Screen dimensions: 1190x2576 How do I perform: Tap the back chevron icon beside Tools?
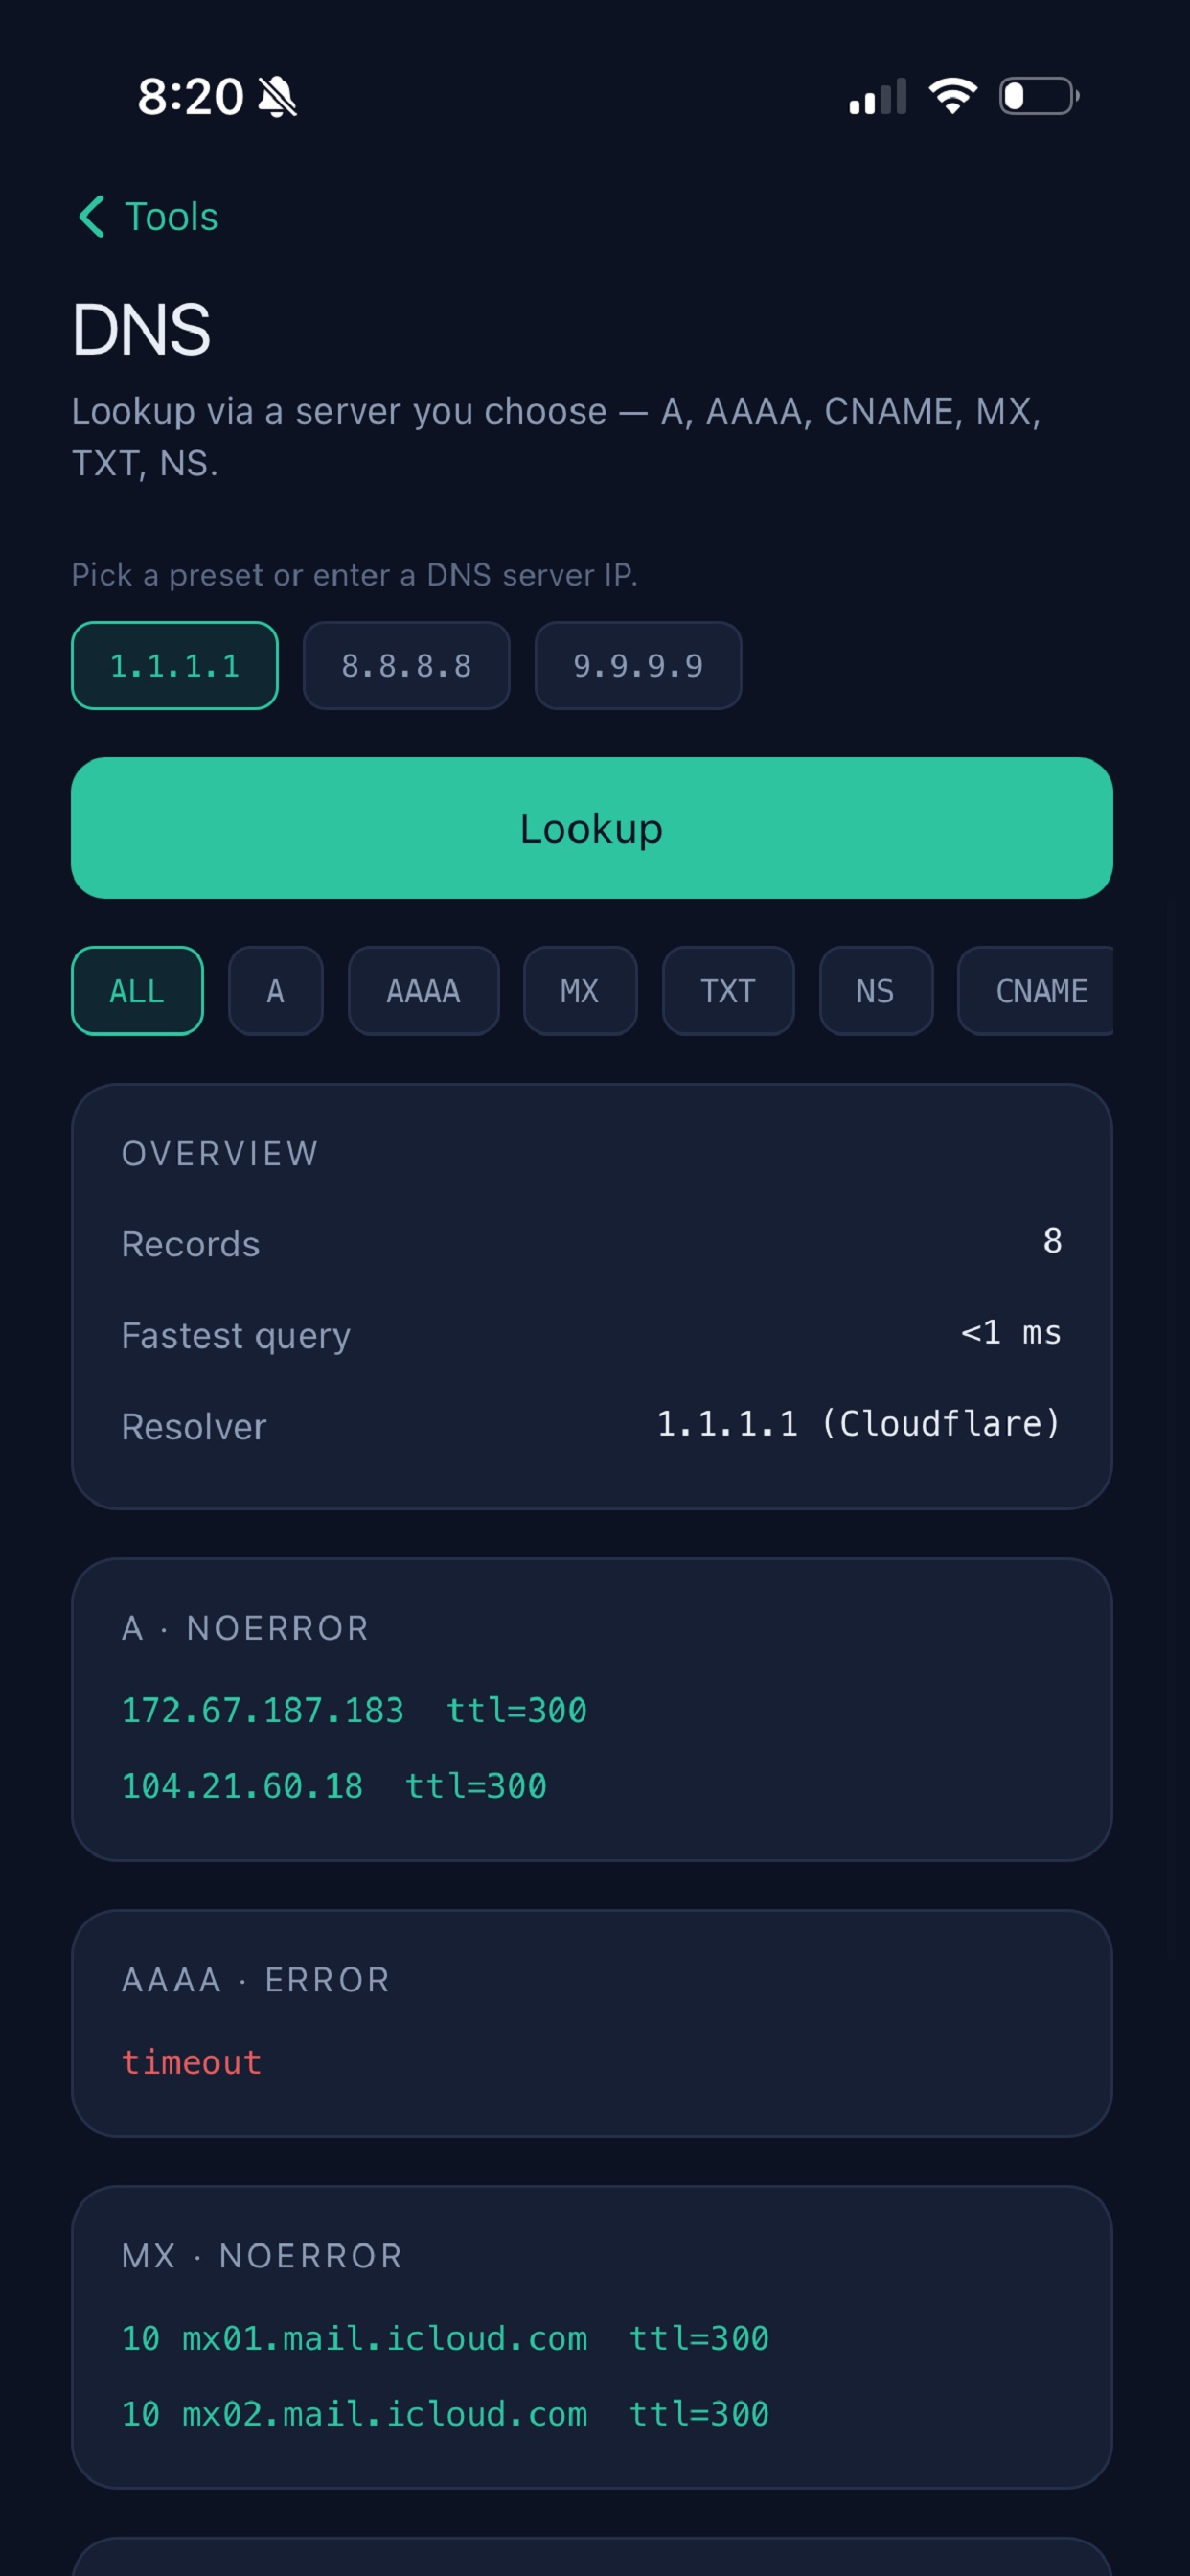click(92, 216)
